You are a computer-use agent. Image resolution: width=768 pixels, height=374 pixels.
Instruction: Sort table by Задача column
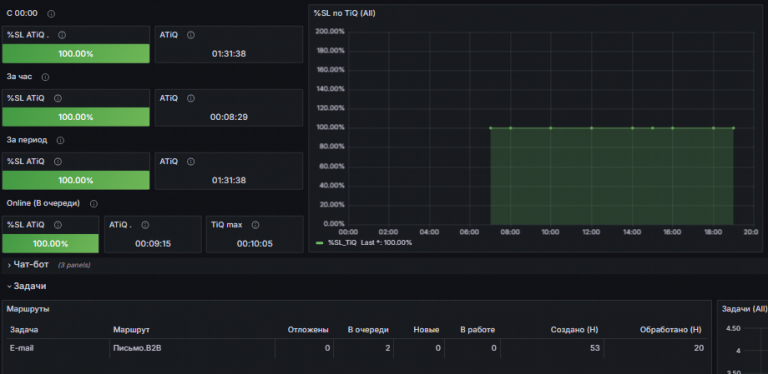point(24,330)
